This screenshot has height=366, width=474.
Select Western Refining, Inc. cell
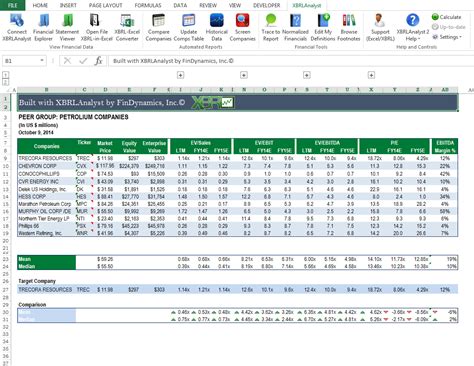46,233
